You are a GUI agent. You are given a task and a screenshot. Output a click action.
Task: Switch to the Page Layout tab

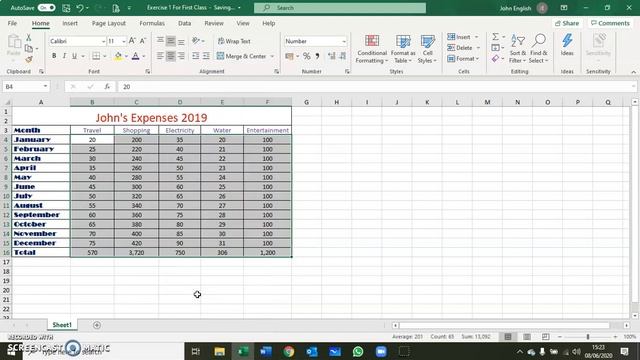coord(109,23)
